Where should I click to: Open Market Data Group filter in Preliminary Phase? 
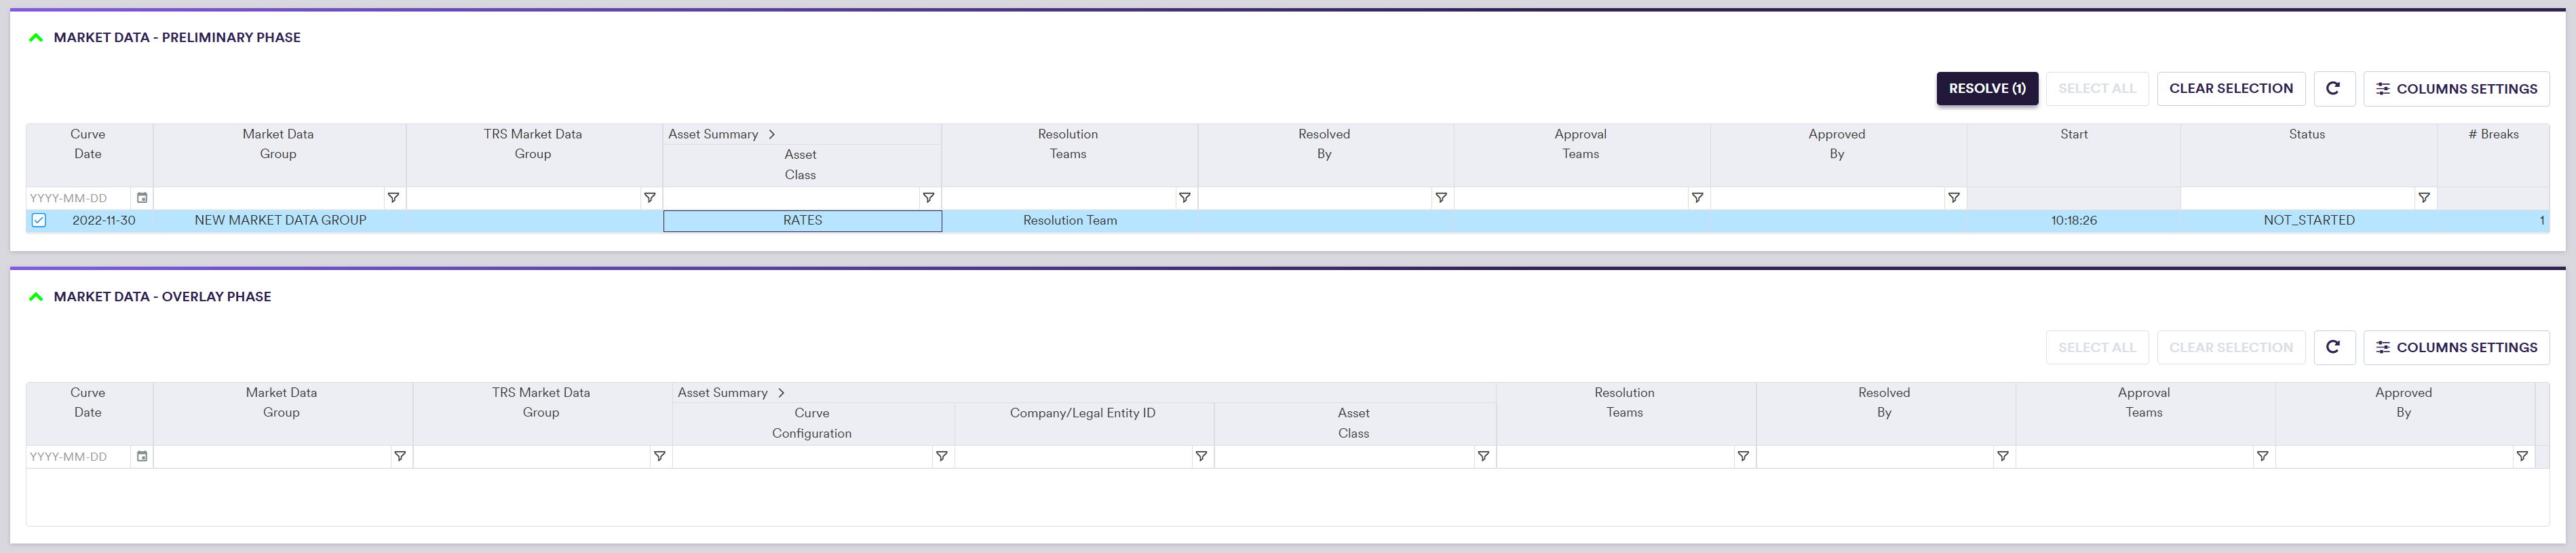pyautogui.click(x=393, y=198)
